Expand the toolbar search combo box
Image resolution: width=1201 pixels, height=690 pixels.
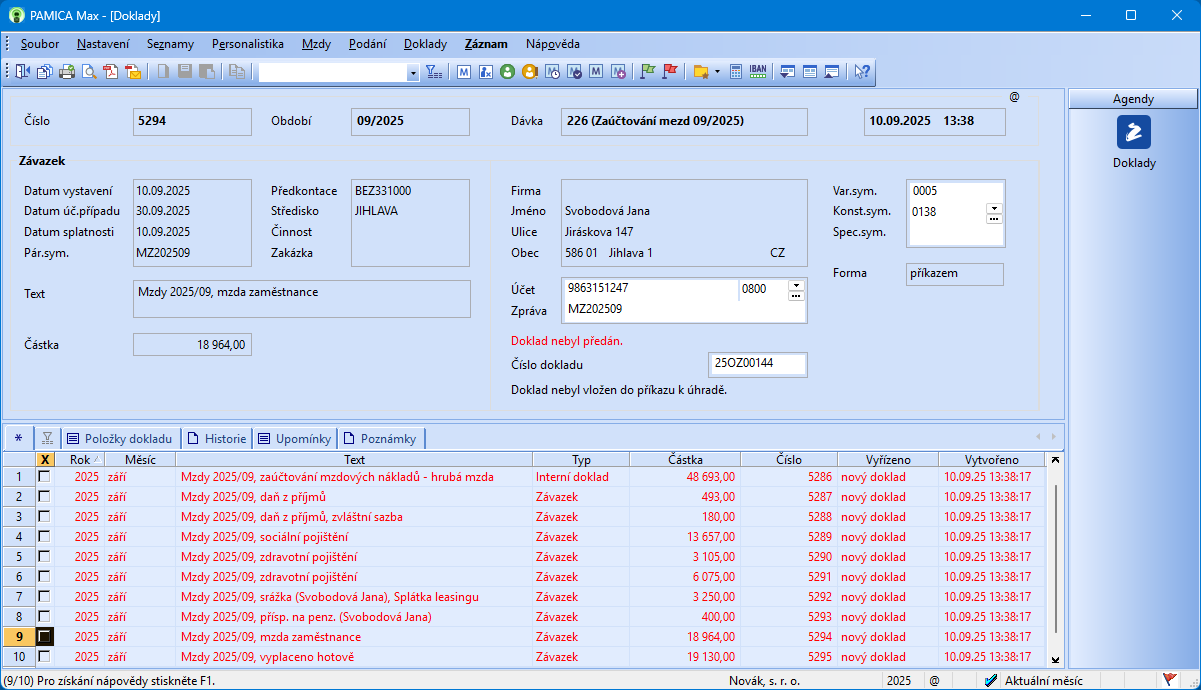(x=413, y=73)
